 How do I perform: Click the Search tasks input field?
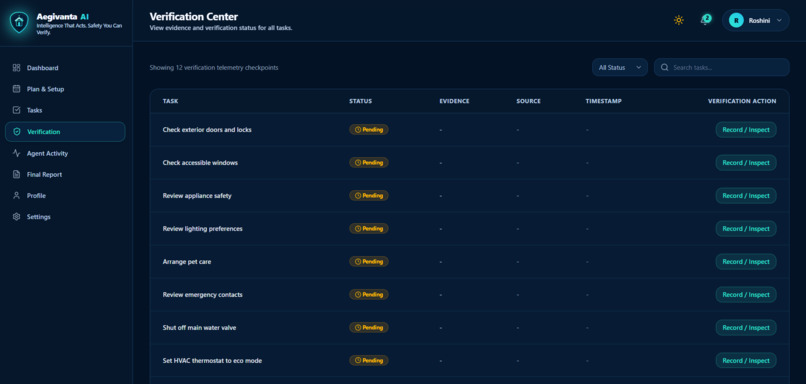click(x=722, y=67)
